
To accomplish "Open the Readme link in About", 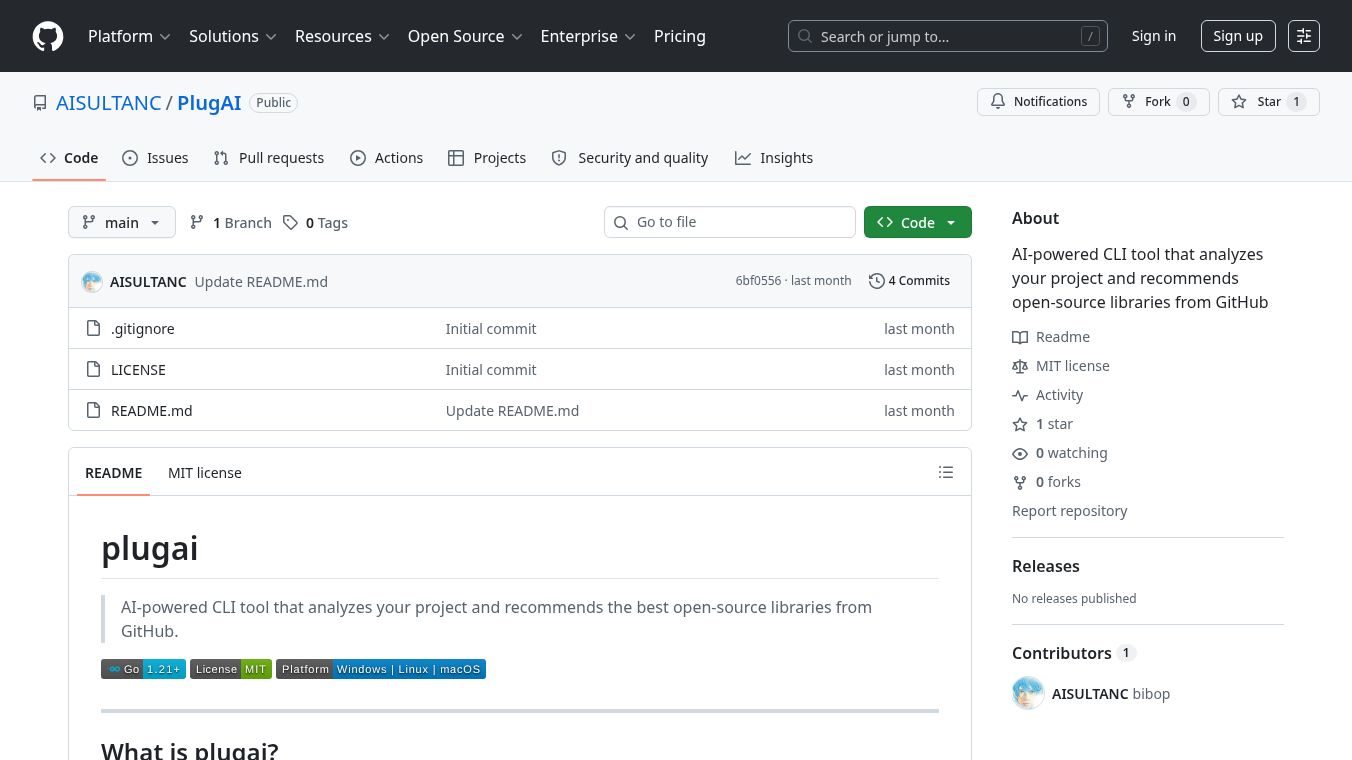I will point(1051,337).
